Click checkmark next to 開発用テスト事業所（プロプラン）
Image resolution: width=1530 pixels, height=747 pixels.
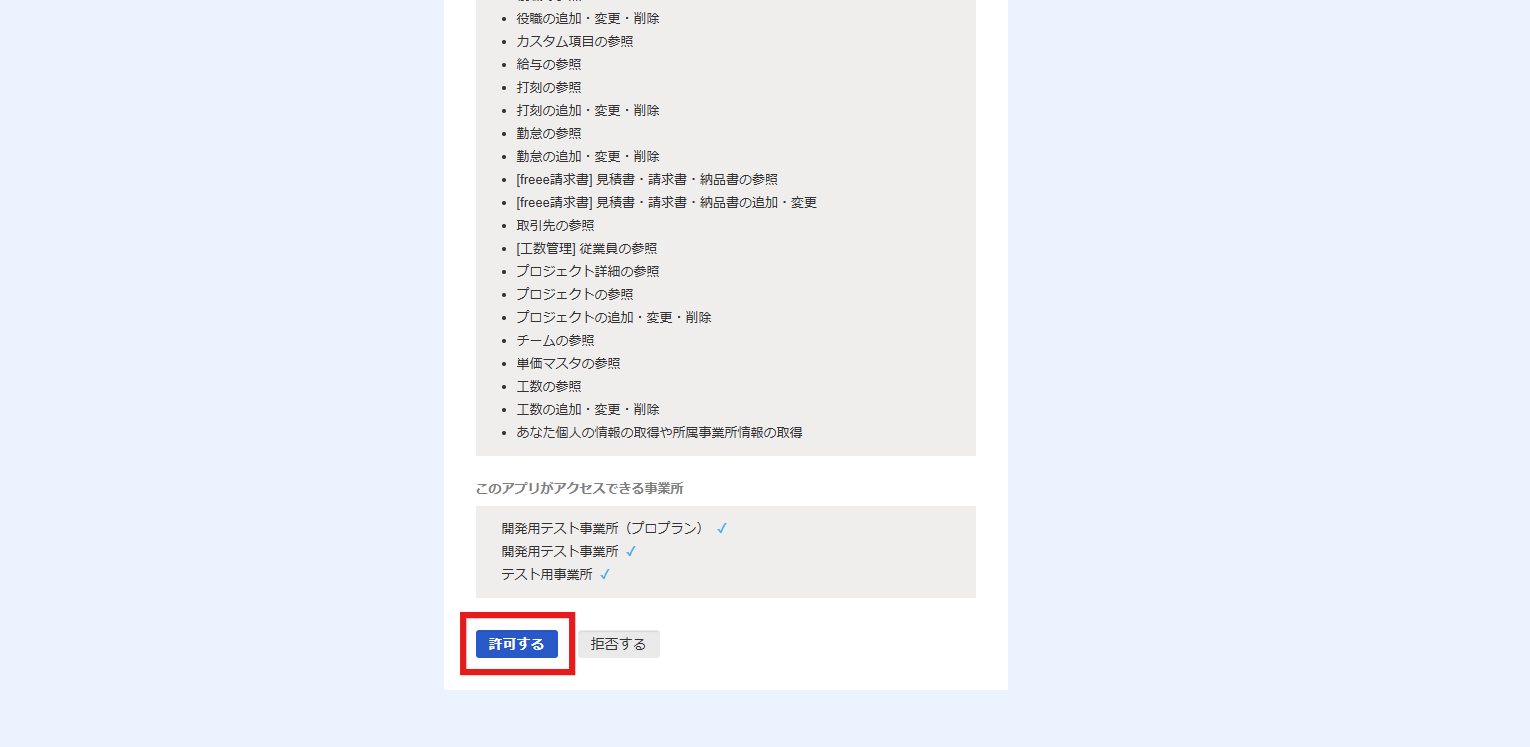tap(722, 528)
